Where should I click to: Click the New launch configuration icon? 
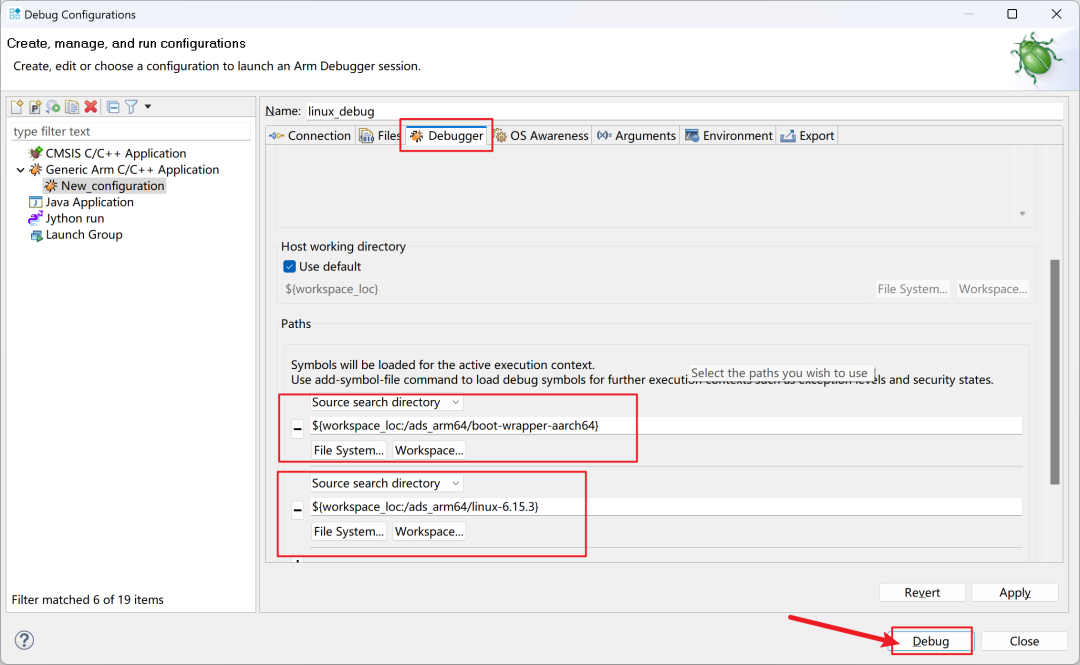coord(17,107)
